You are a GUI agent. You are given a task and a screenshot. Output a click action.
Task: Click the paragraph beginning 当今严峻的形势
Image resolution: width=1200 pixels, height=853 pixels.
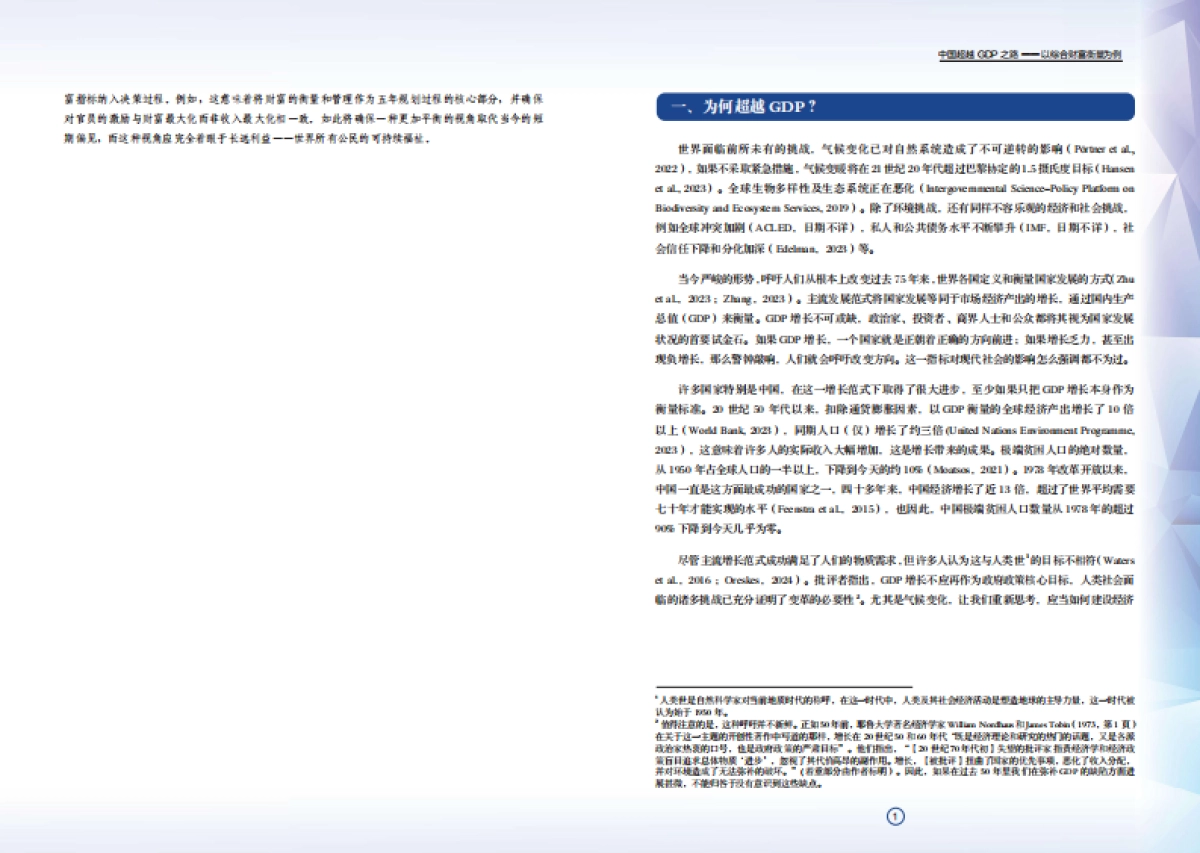[x=895, y=317]
